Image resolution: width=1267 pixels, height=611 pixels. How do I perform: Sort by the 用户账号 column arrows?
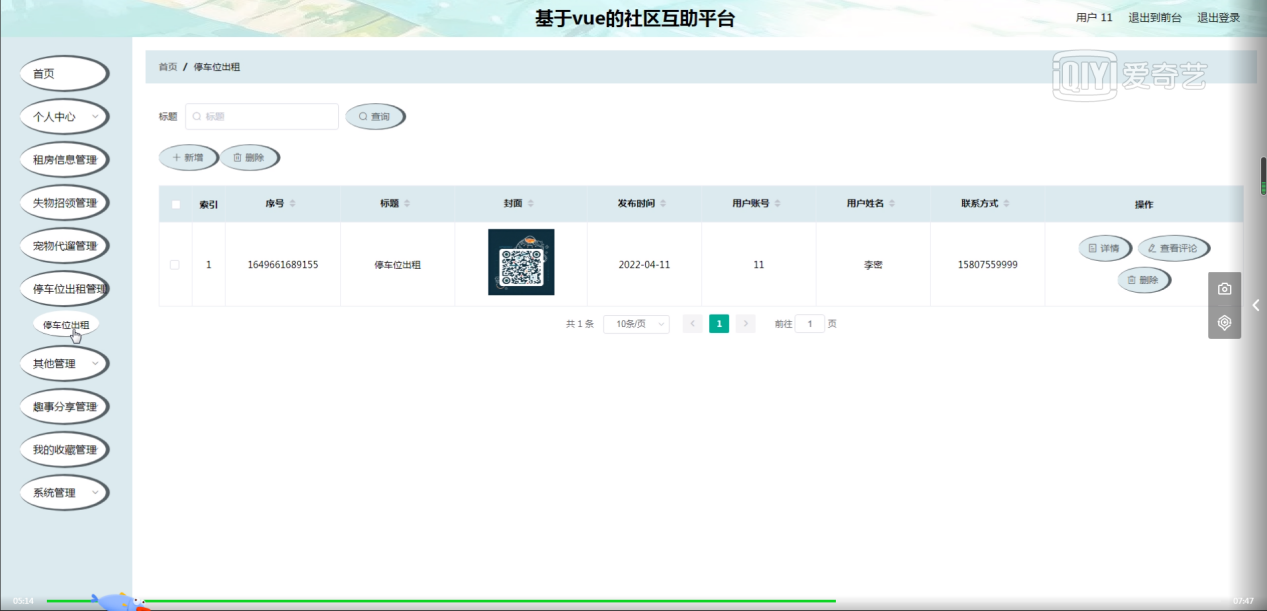[776, 204]
